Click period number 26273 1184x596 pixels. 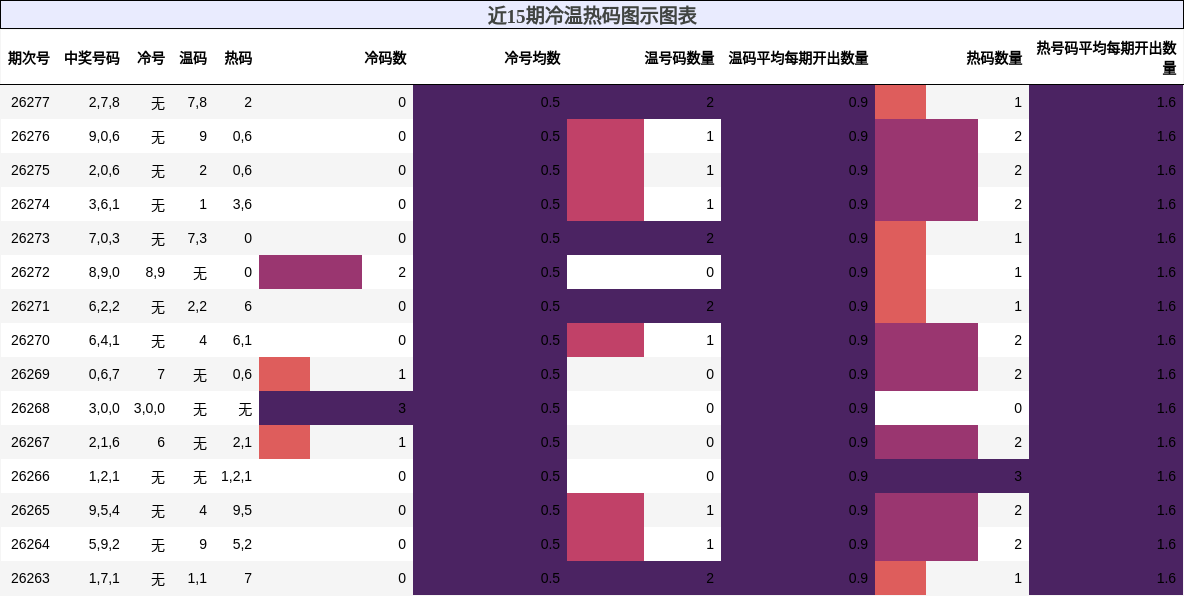pyautogui.click(x=30, y=238)
